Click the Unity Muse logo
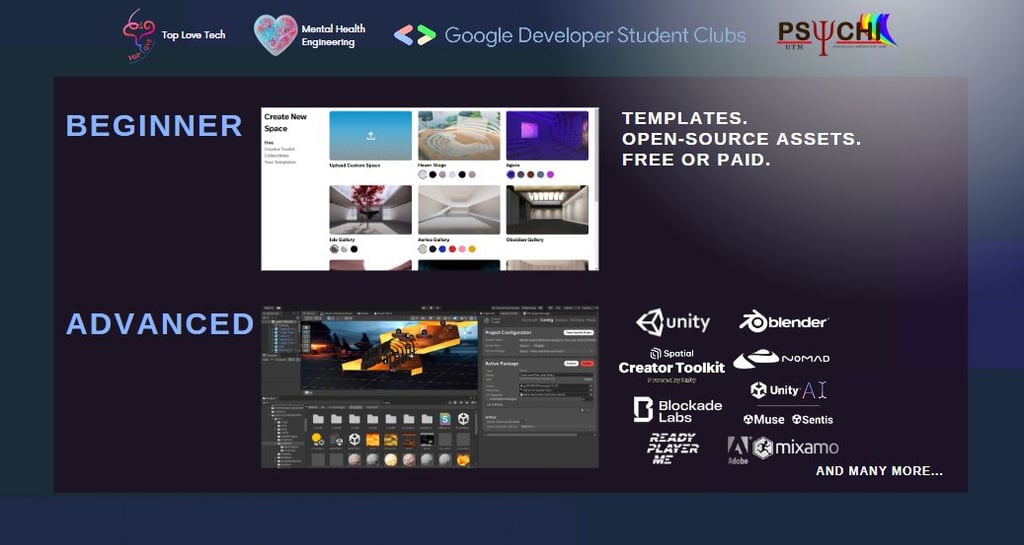Screen dimensions: 1024x545 [763, 420]
